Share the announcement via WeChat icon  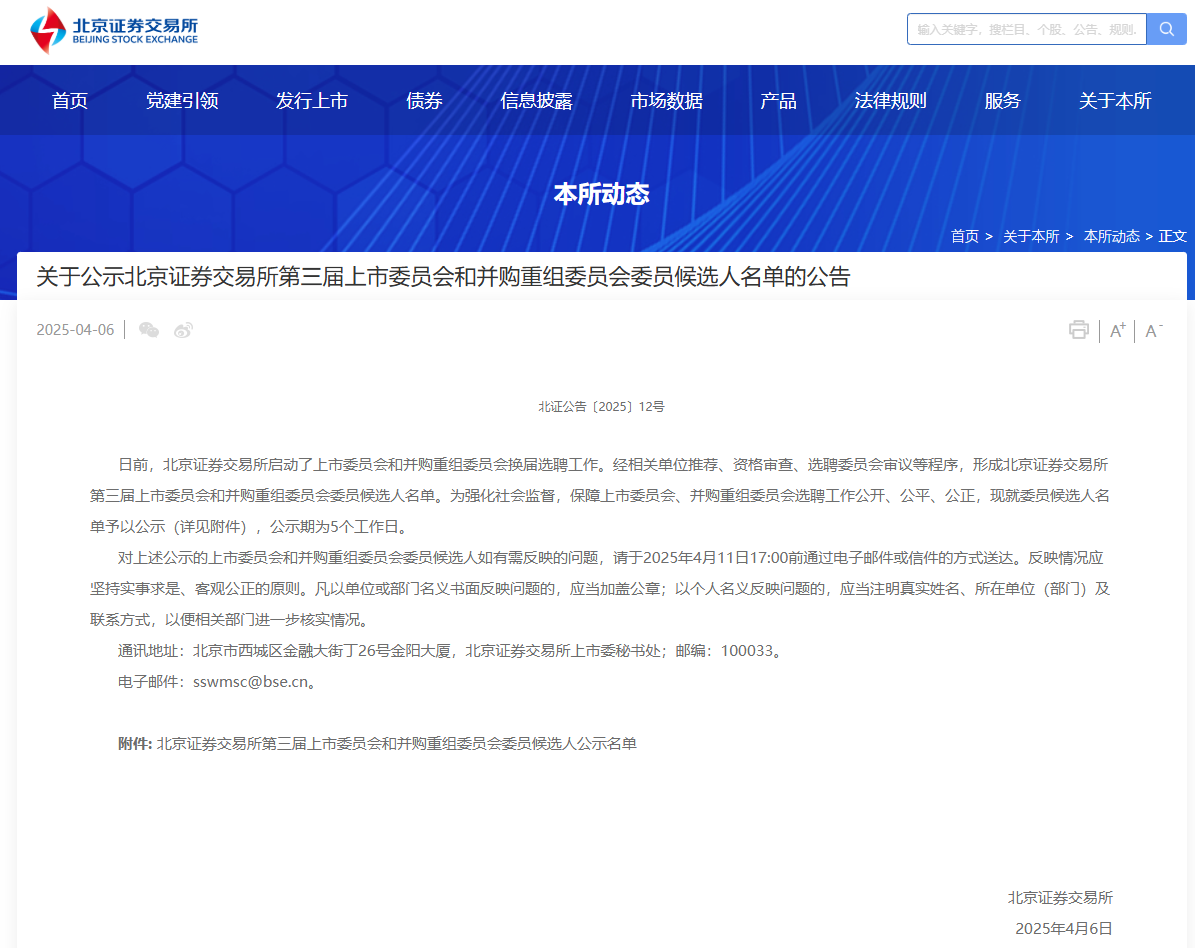[x=149, y=330]
